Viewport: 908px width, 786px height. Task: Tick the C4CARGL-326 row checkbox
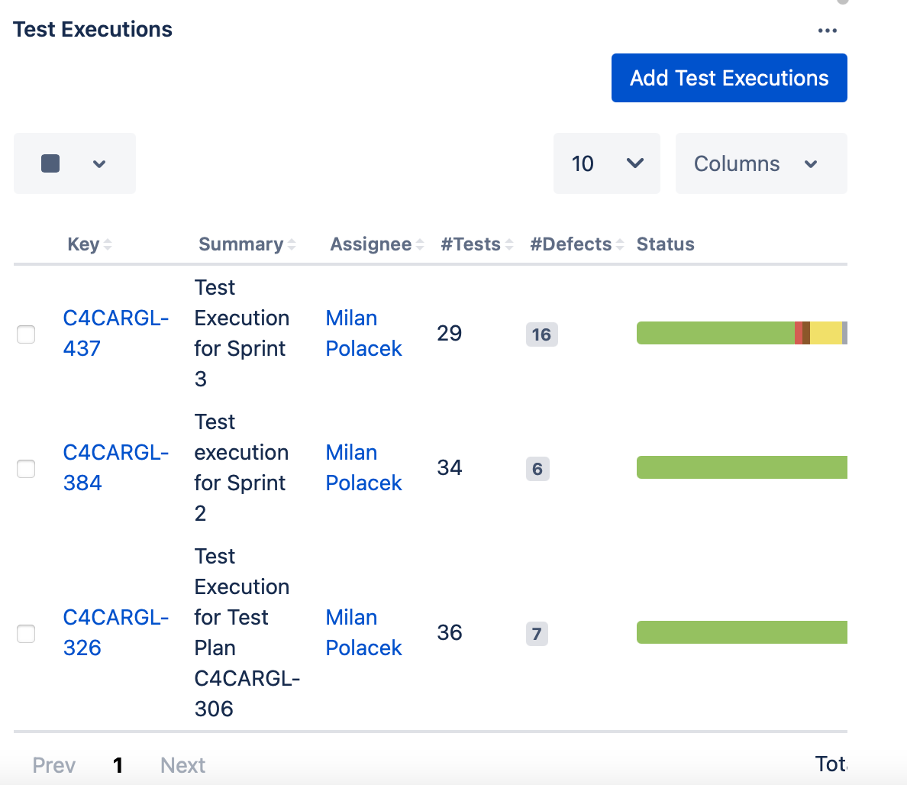[x=26, y=633]
